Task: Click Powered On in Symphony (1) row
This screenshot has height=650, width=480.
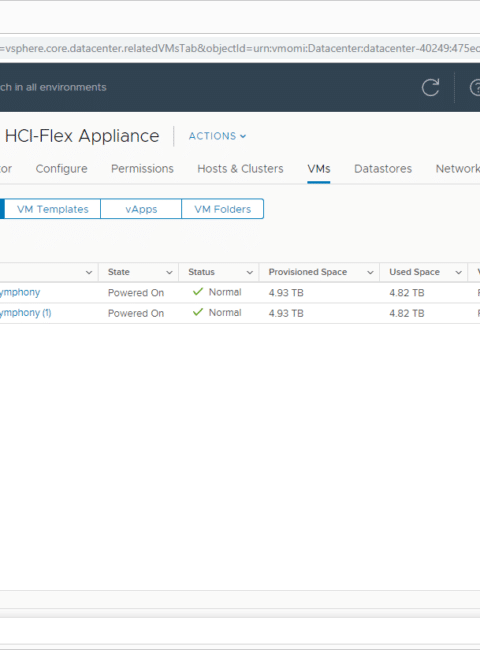Action: [x=136, y=313]
